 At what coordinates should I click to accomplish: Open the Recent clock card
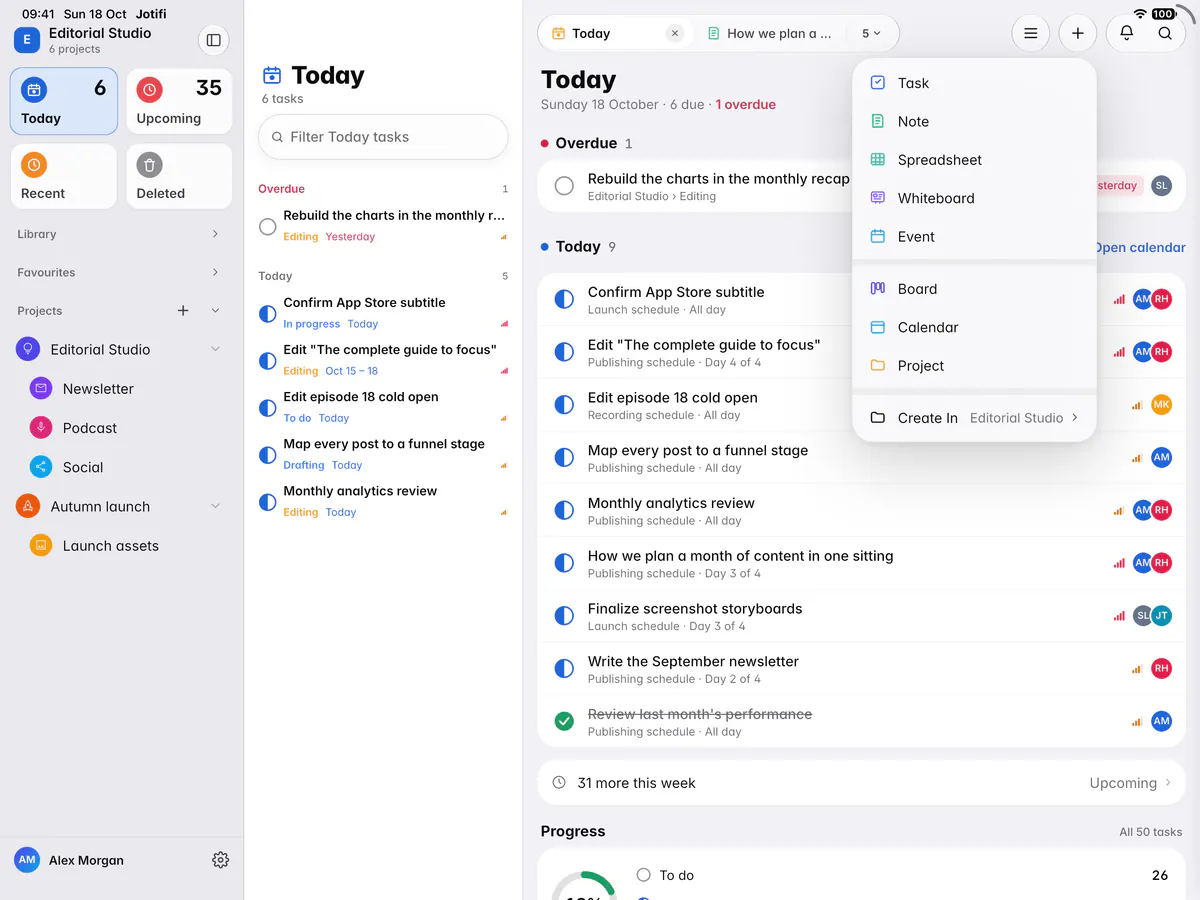(64, 177)
